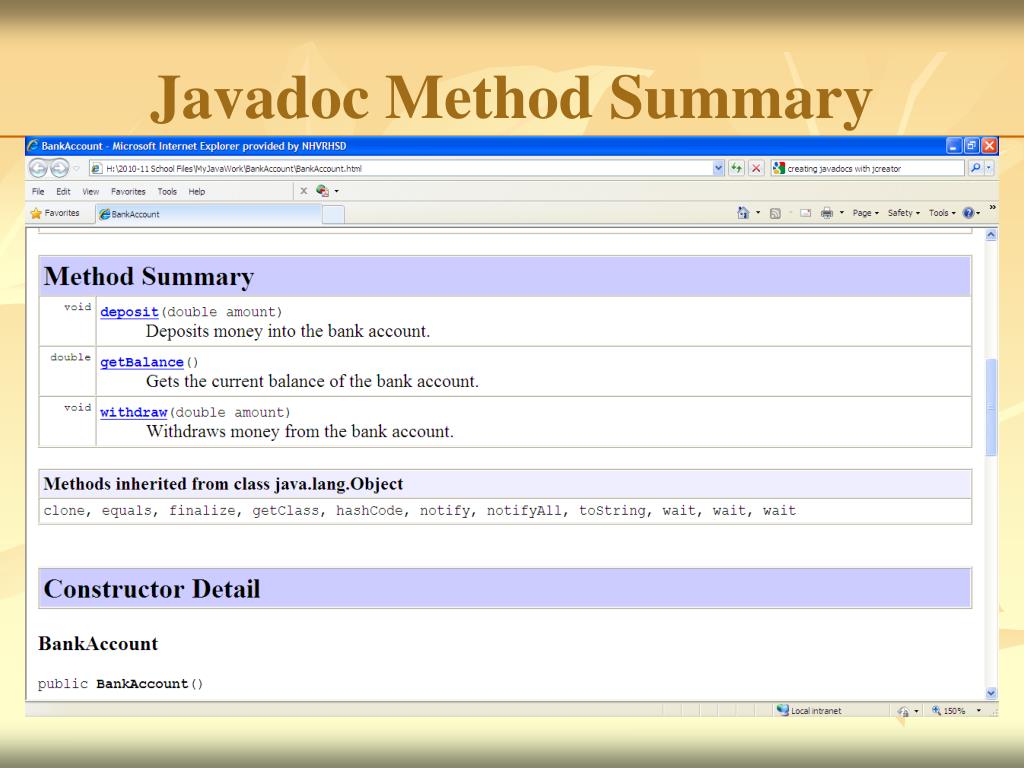
Task: Open the zoom level dropdown arrow
Action: [979, 711]
